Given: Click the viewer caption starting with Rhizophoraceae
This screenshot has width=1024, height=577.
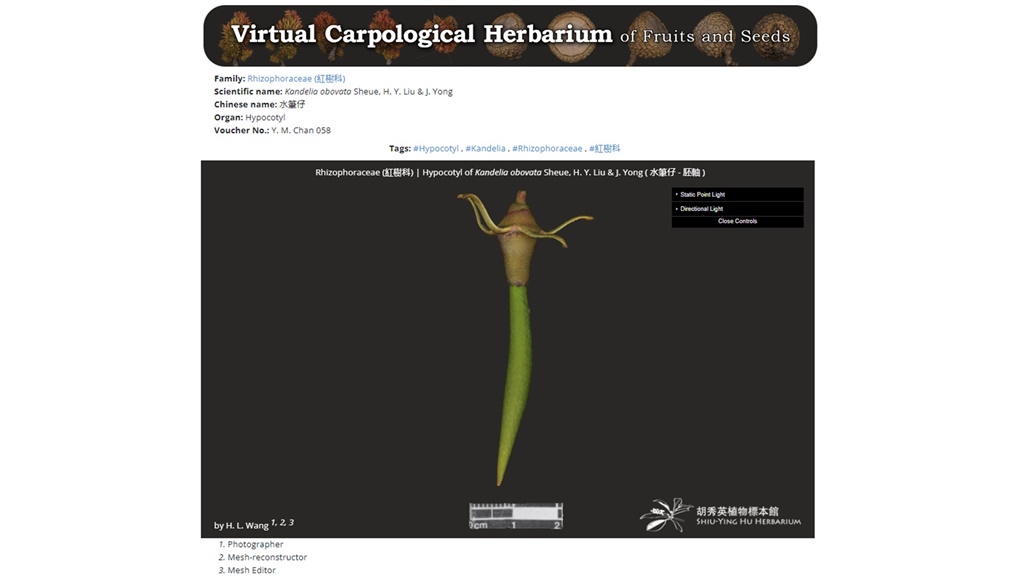Looking at the screenshot, I should [x=507, y=172].
